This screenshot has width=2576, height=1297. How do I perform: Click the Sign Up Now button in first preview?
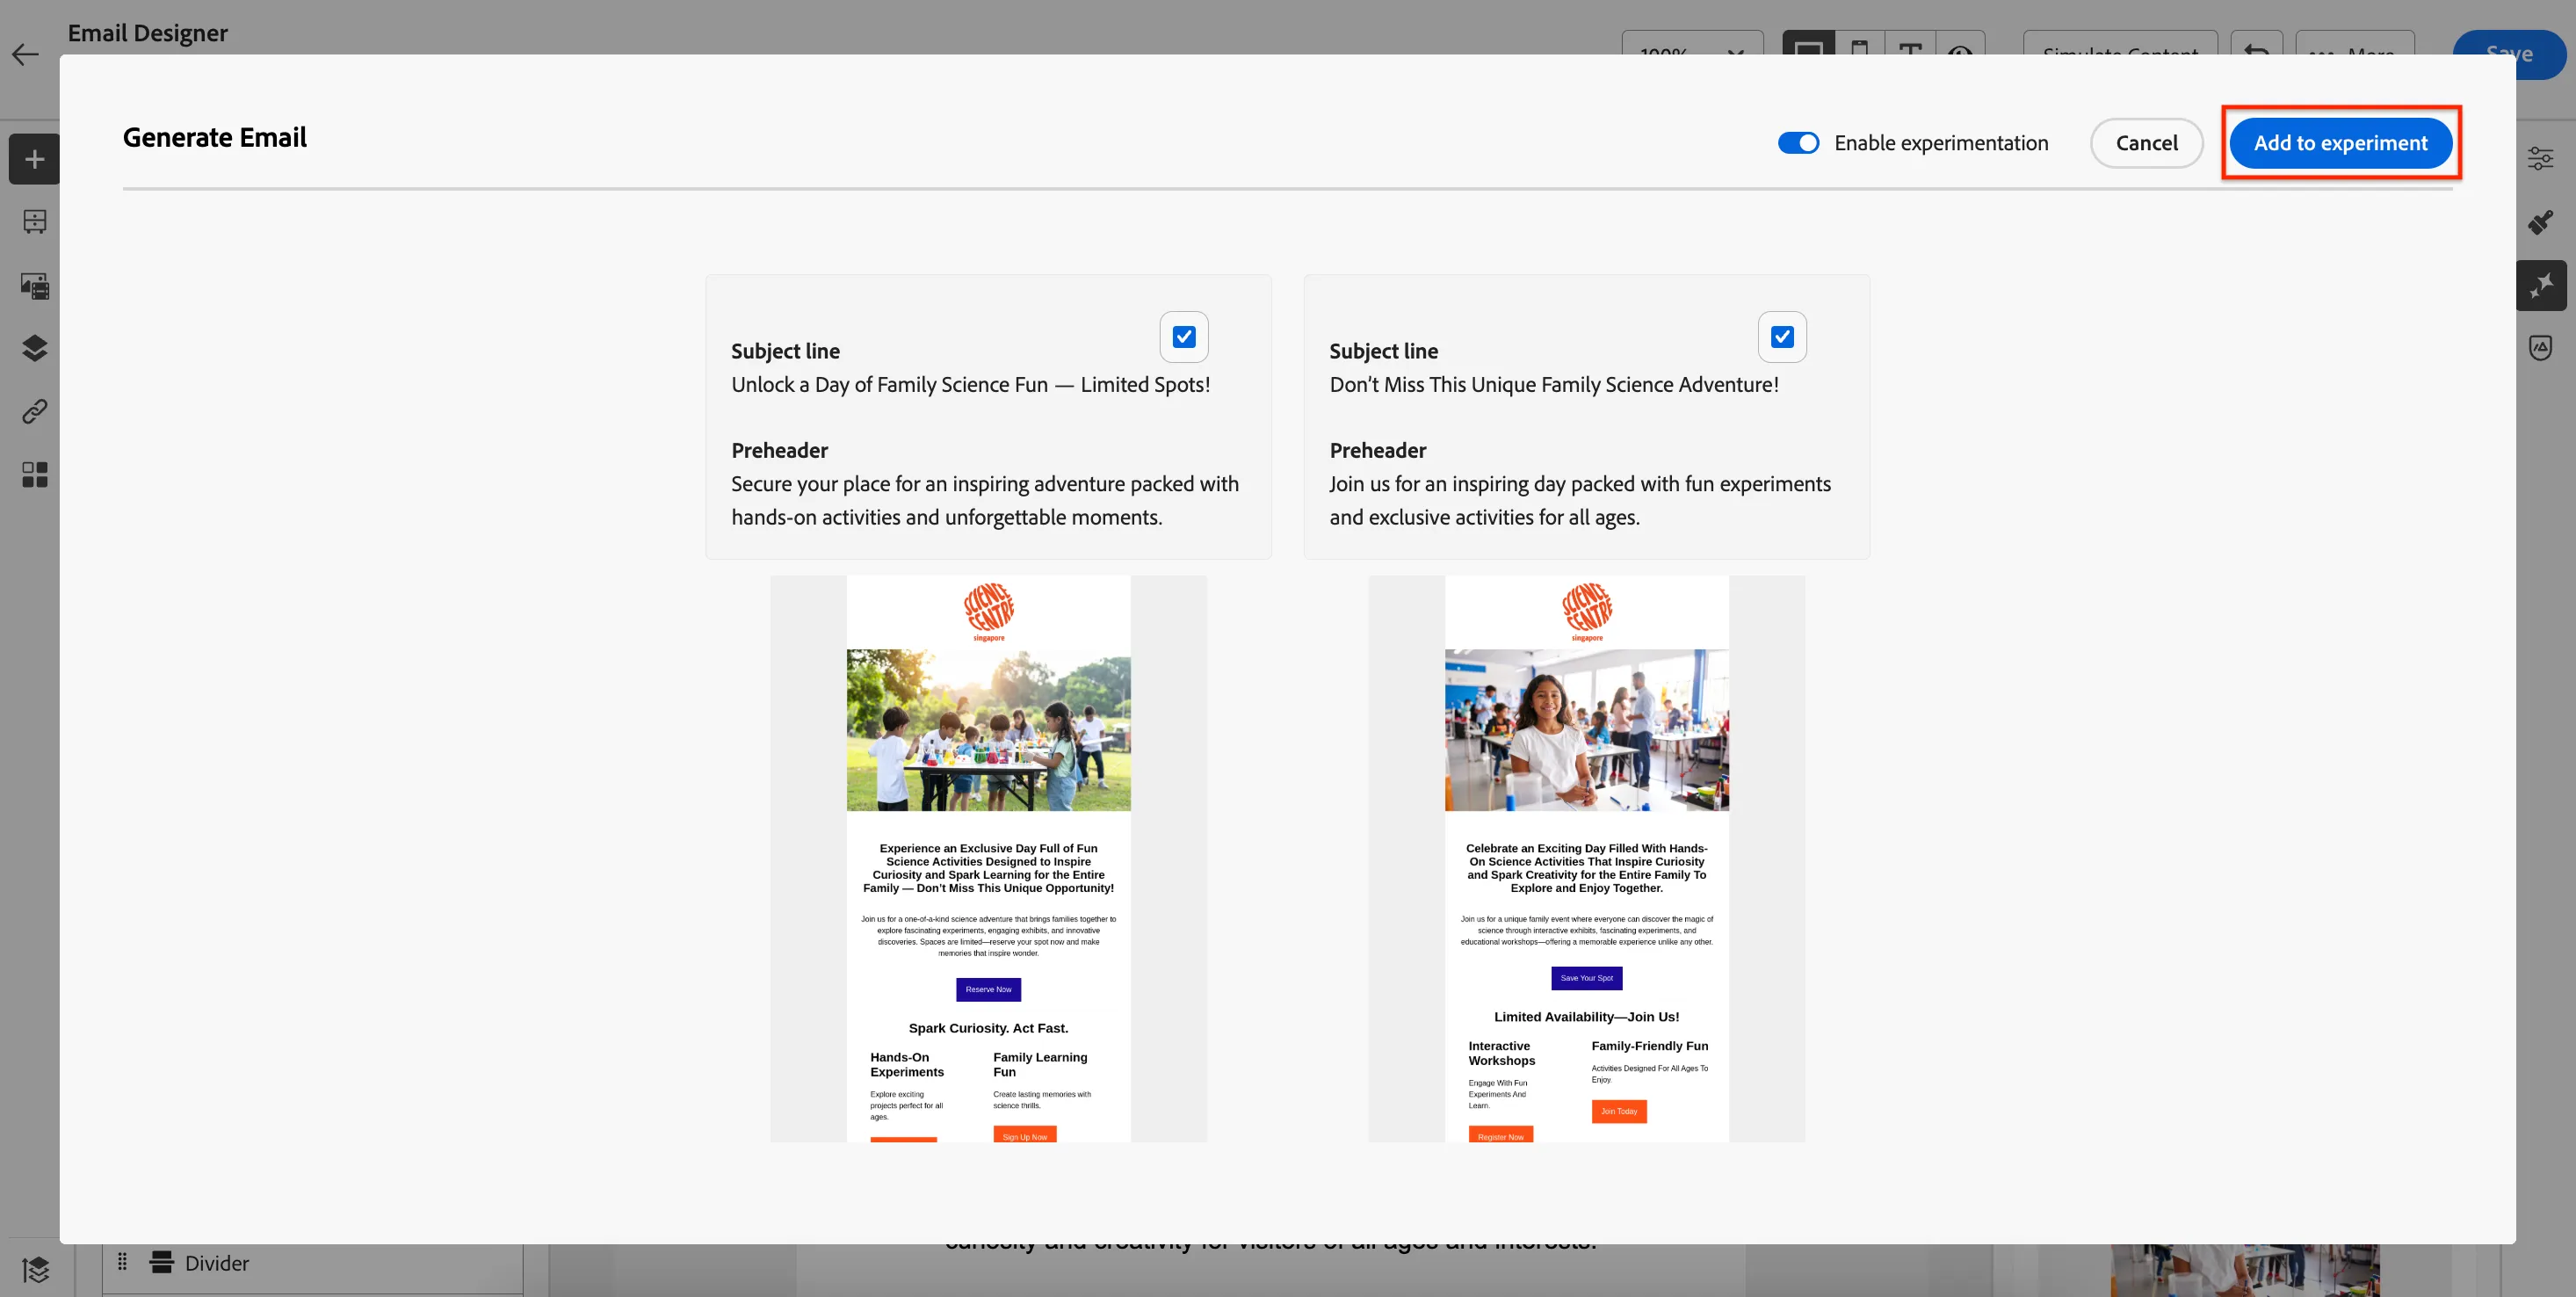pyautogui.click(x=1024, y=1135)
